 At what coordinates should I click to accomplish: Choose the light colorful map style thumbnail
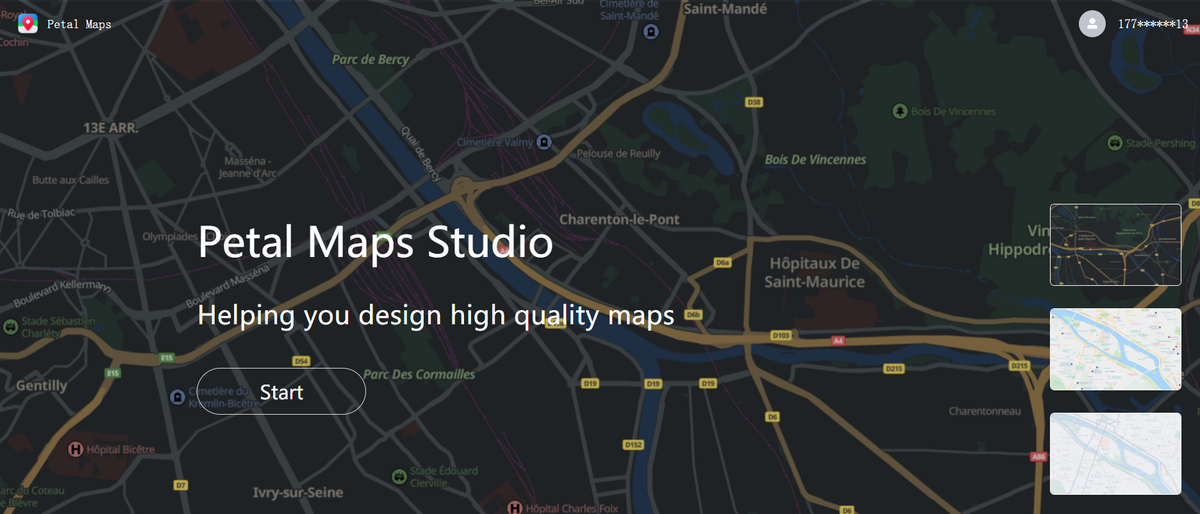click(1115, 349)
